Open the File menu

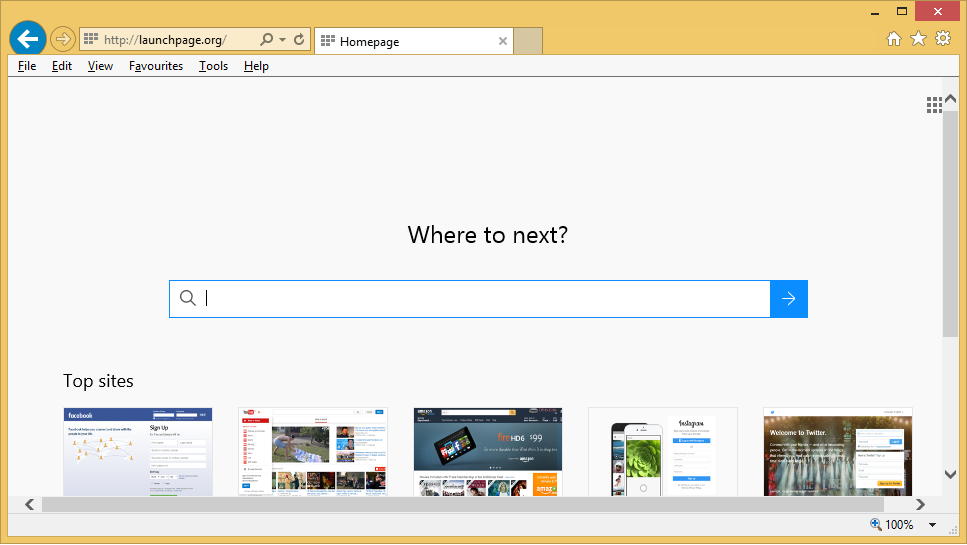[27, 66]
